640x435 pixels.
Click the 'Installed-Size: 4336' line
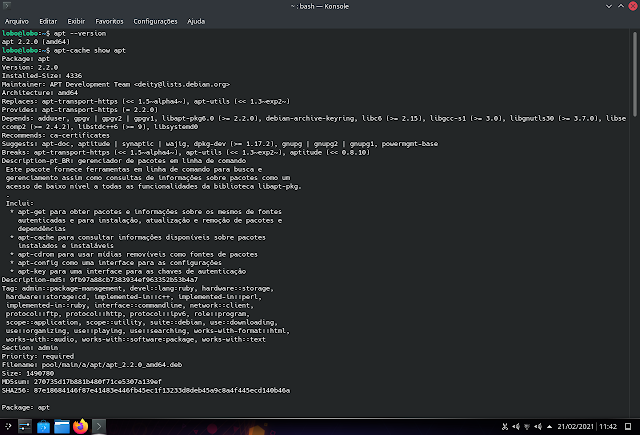[x=42, y=75]
